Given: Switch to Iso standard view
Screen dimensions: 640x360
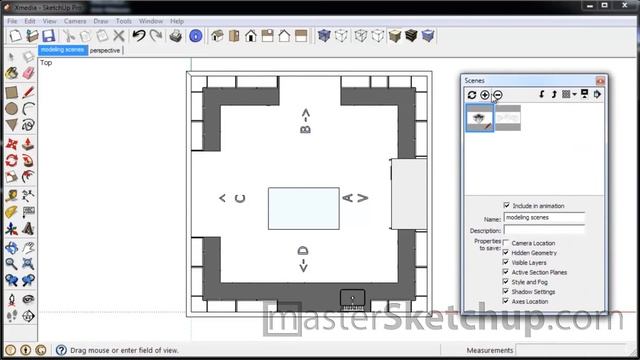Looking at the screenshot, I should pos(217,36).
